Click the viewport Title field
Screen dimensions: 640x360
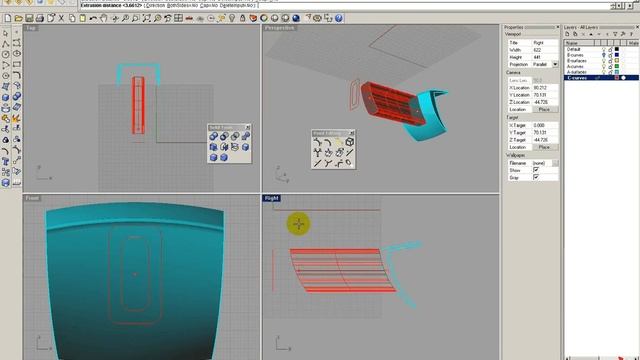(545, 43)
